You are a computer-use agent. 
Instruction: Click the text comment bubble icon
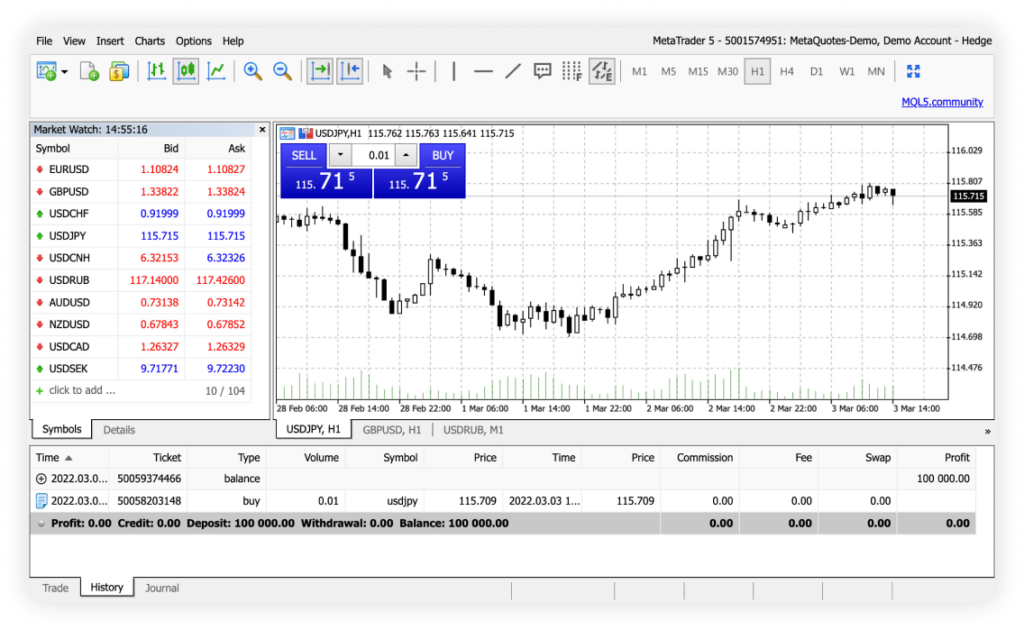click(x=542, y=71)
